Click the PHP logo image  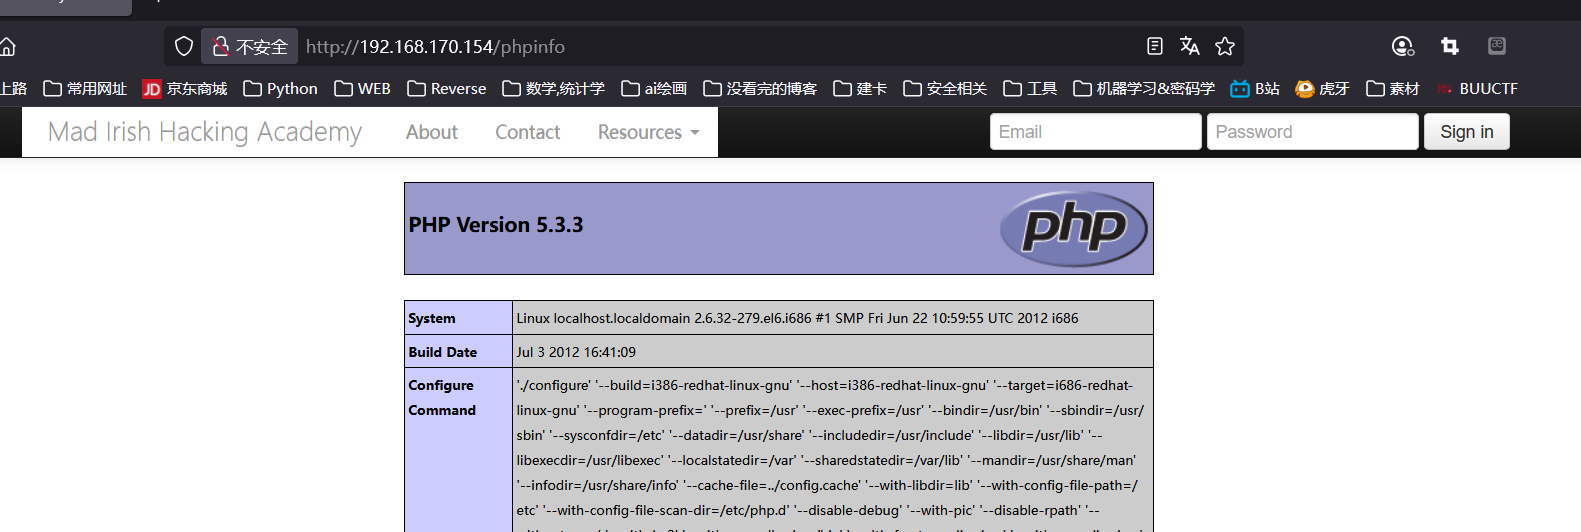(x=1073, y=228)
